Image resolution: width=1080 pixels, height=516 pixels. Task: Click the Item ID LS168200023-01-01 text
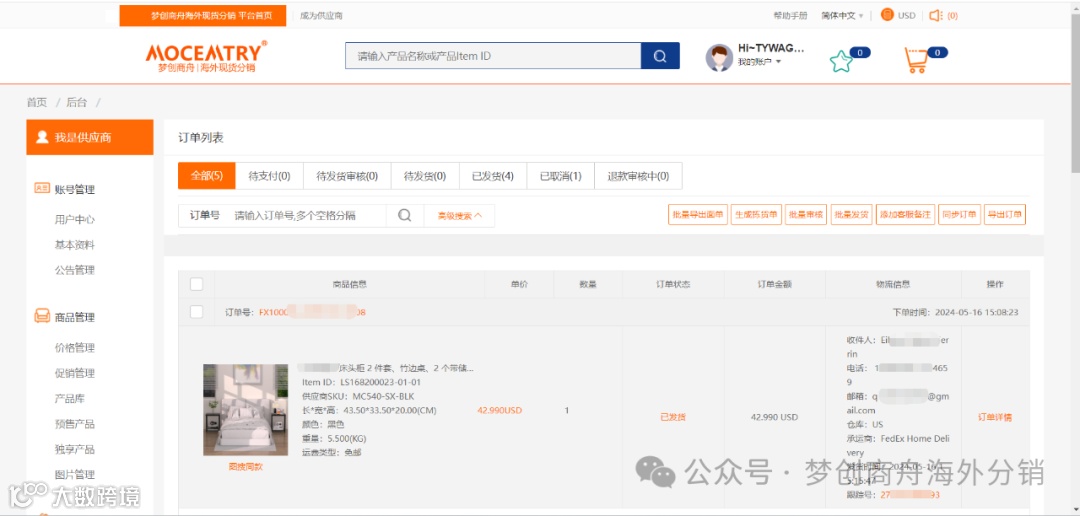pos(362,382)
